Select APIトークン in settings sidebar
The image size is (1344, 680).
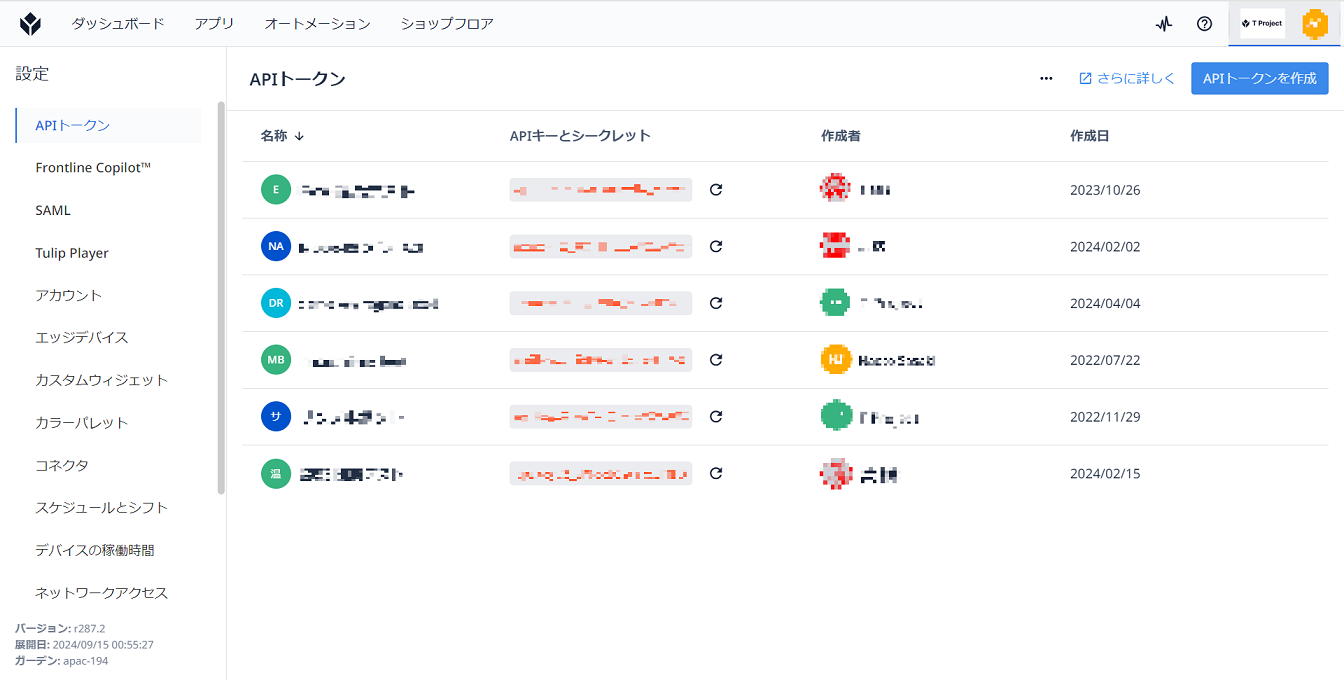[109, 125]
